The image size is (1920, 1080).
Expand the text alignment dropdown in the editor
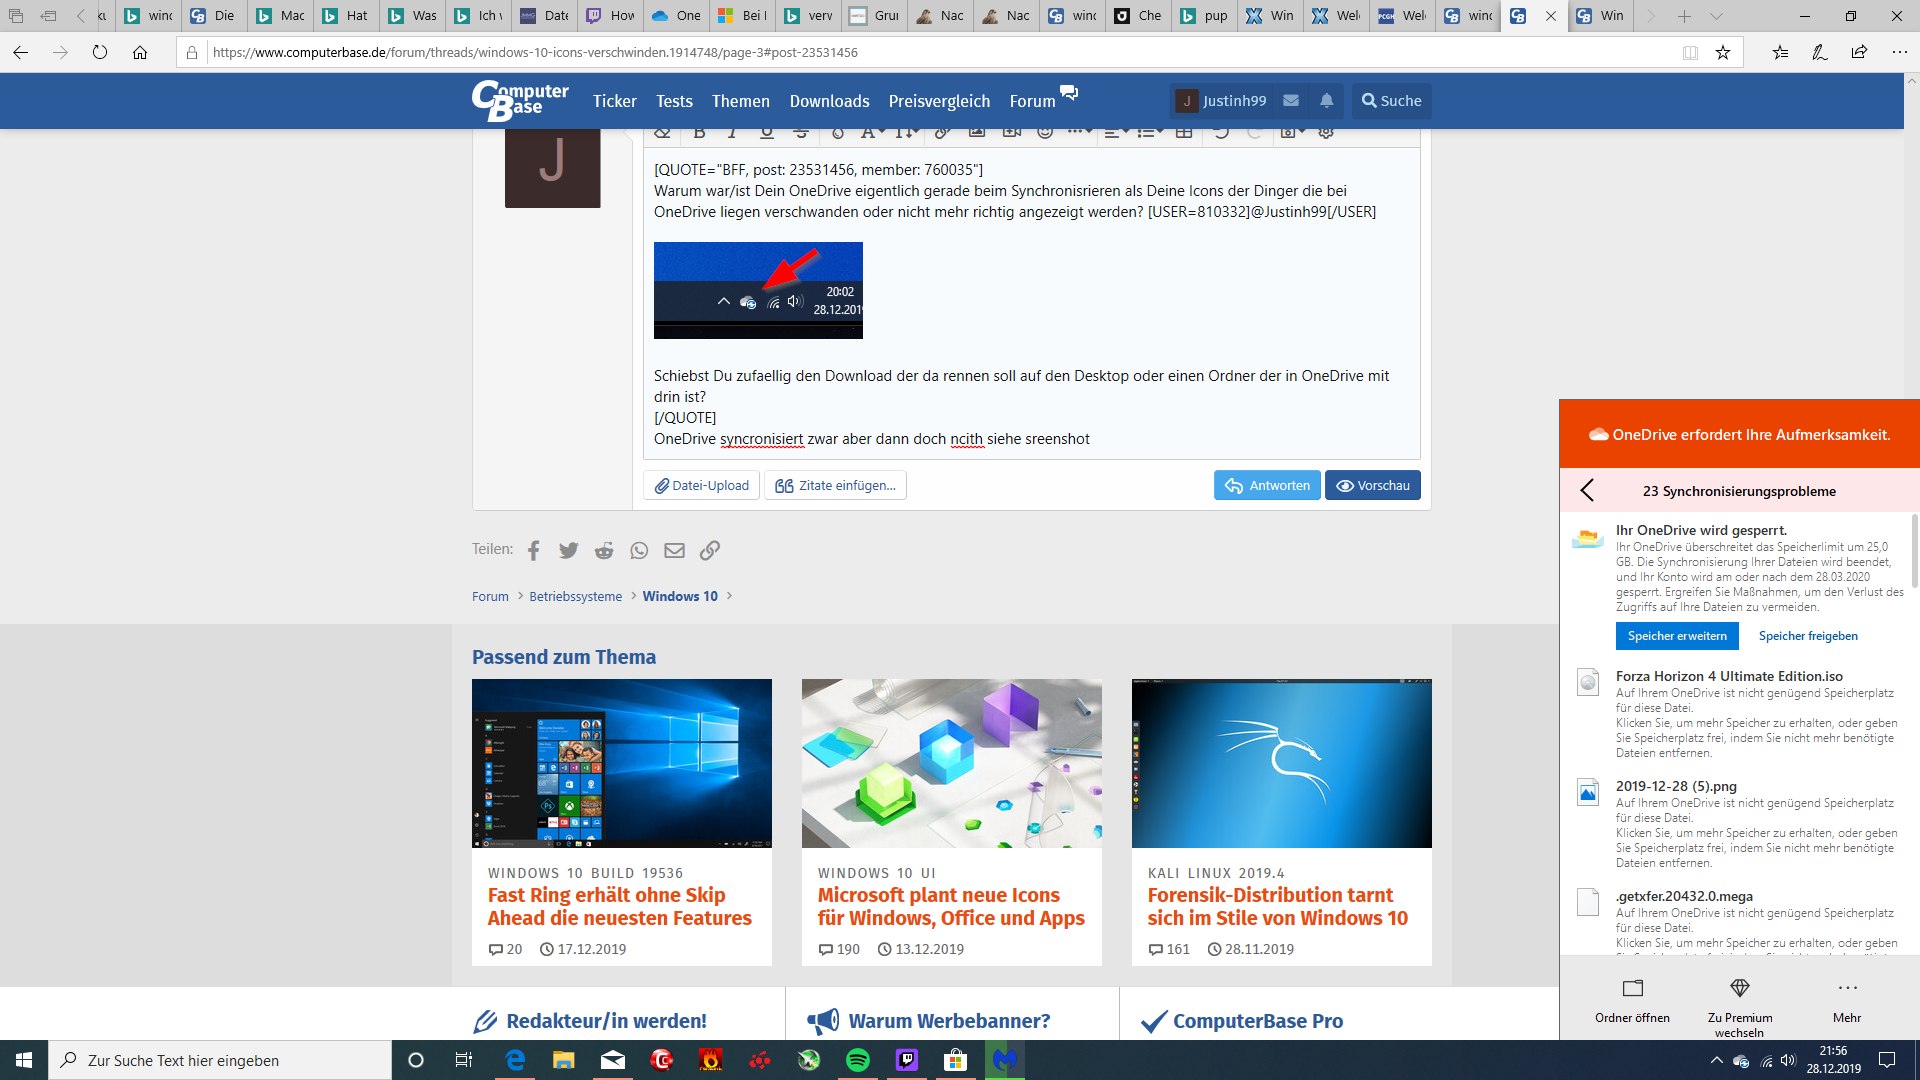tap(1116, 134)
